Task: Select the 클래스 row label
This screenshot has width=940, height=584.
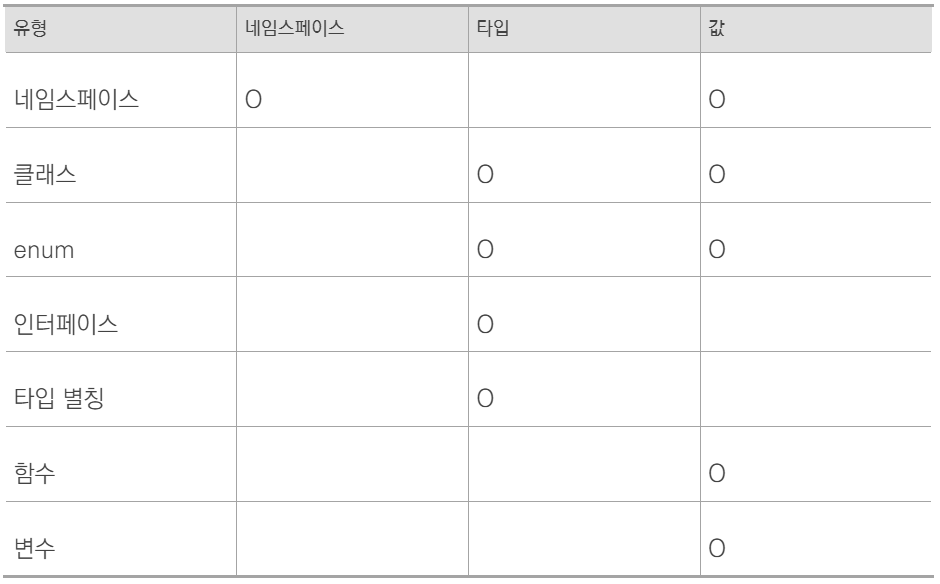Action: click(x=45, y=174)
